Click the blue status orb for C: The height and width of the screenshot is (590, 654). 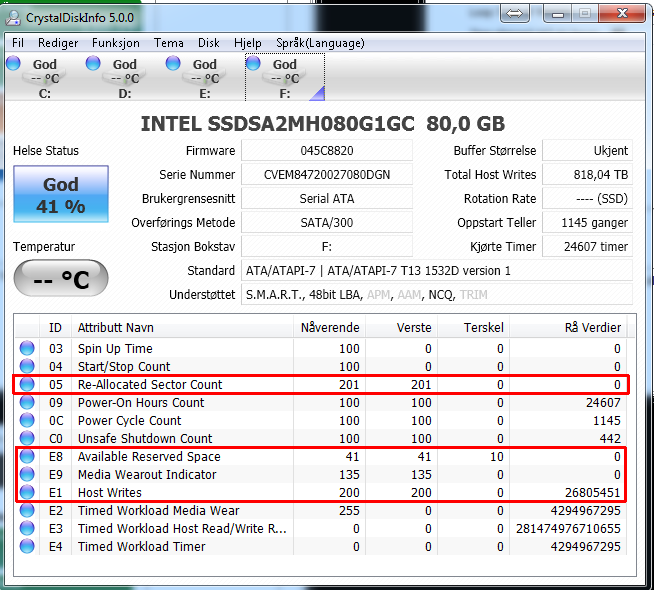(x=13, y=63)
